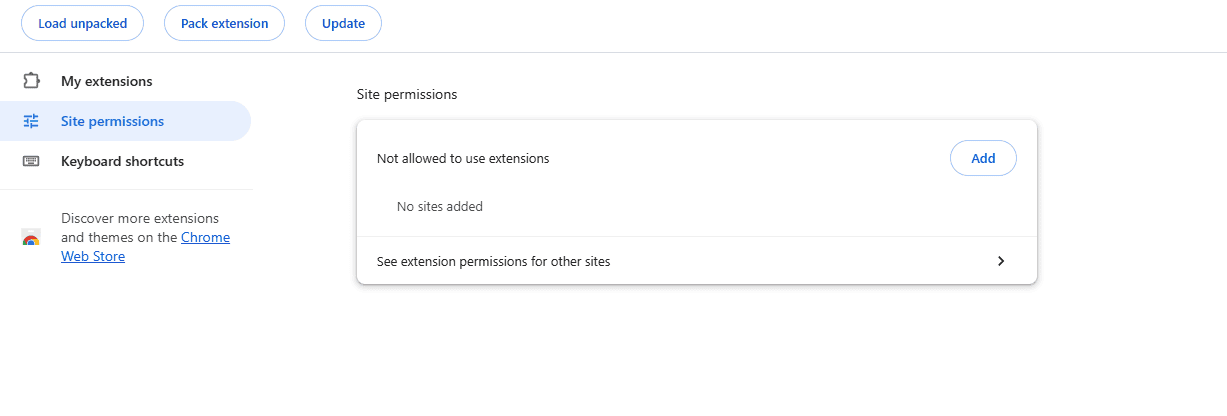
Task: Add a site not allowed extensions
Action: pos(983,158)
